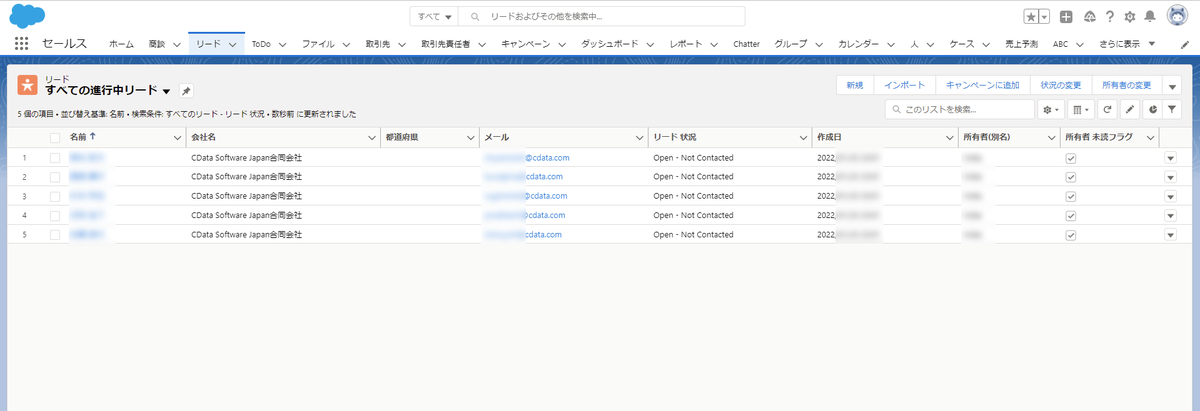Screen dimensions: 1200x411
Task: Pin this list view
Action: click(186, 91)
